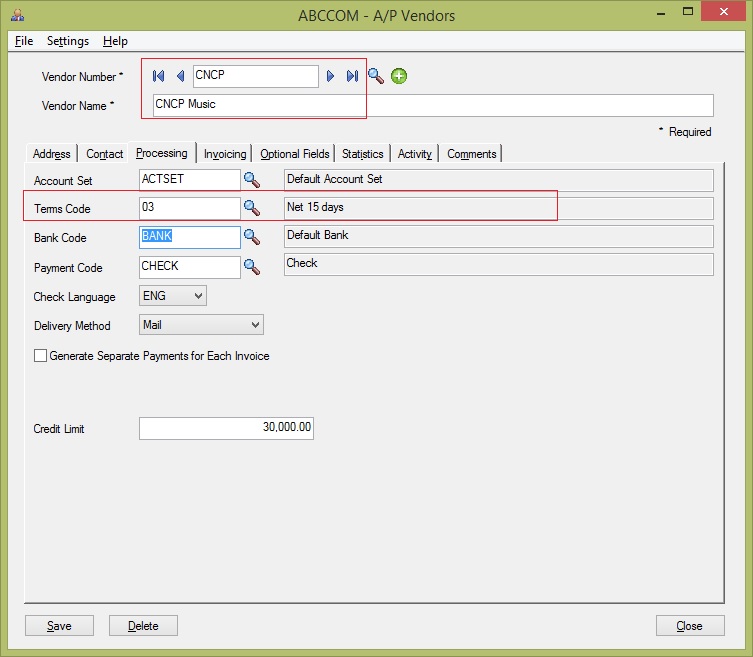The height and width of the screenshot is (657, 753).
Task: Open Vendor Number finder magnifier
Action: [375, 76]
